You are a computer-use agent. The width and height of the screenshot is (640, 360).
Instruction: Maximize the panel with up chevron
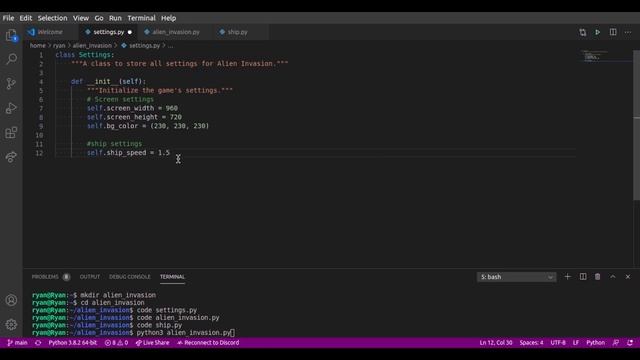(x=613, y=277)
